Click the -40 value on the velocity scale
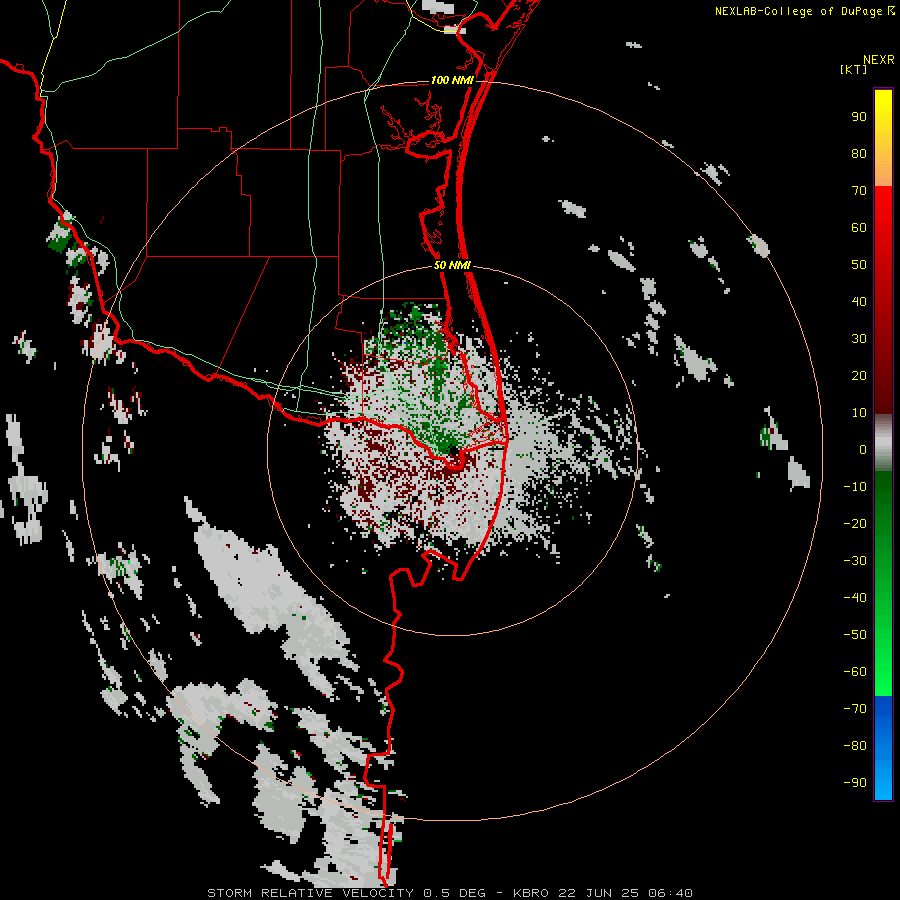This screenshot has width=900, height=900. point(855,598)
